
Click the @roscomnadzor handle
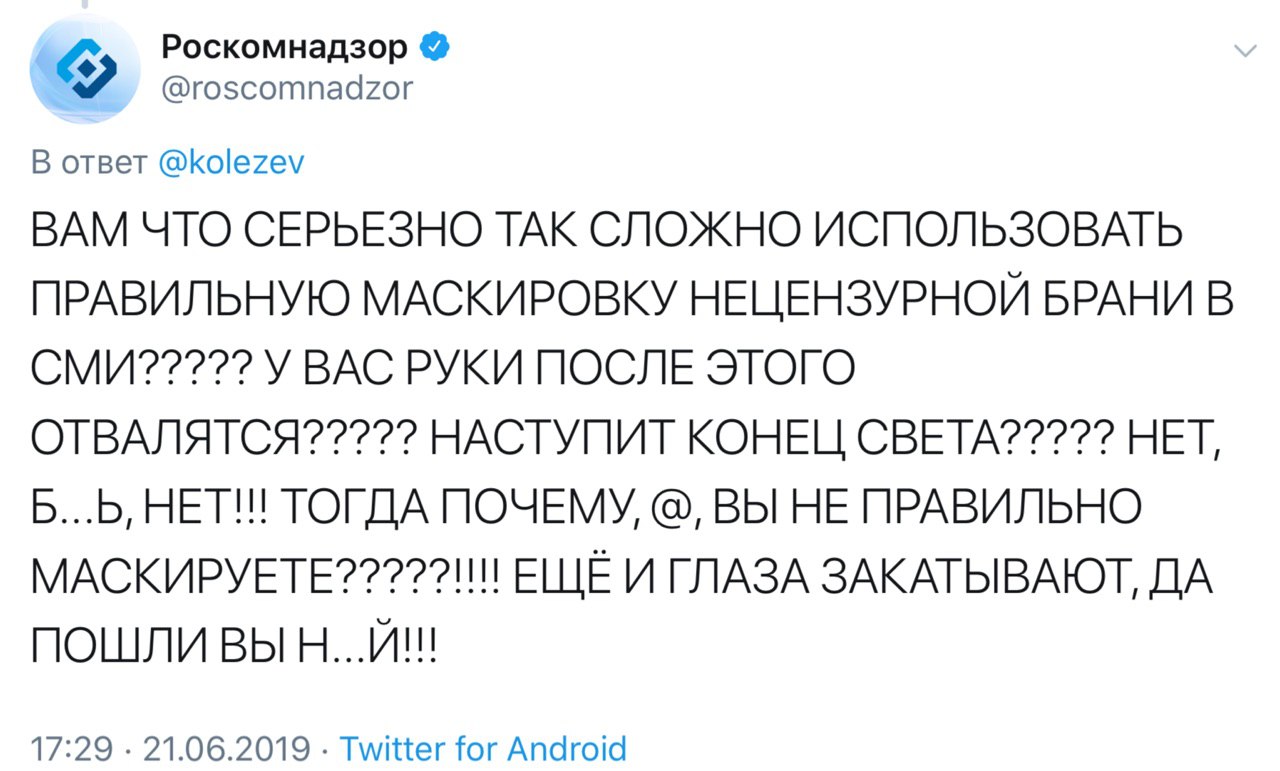pos(285,90)
